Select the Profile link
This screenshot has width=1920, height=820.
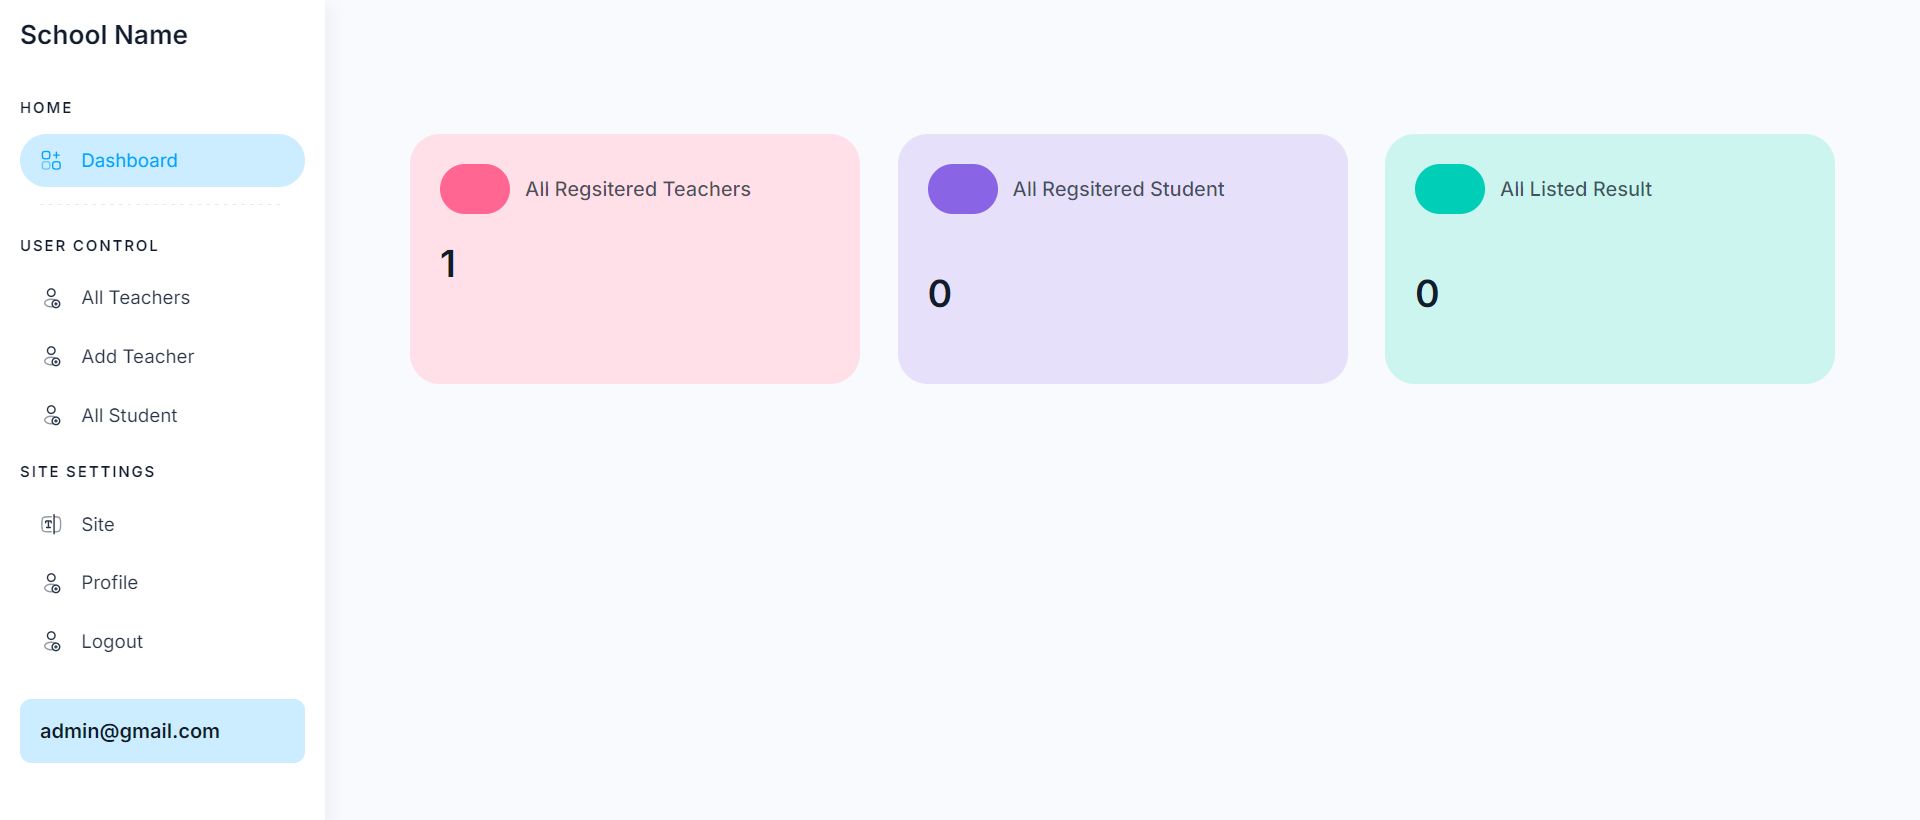coord(109,583)
